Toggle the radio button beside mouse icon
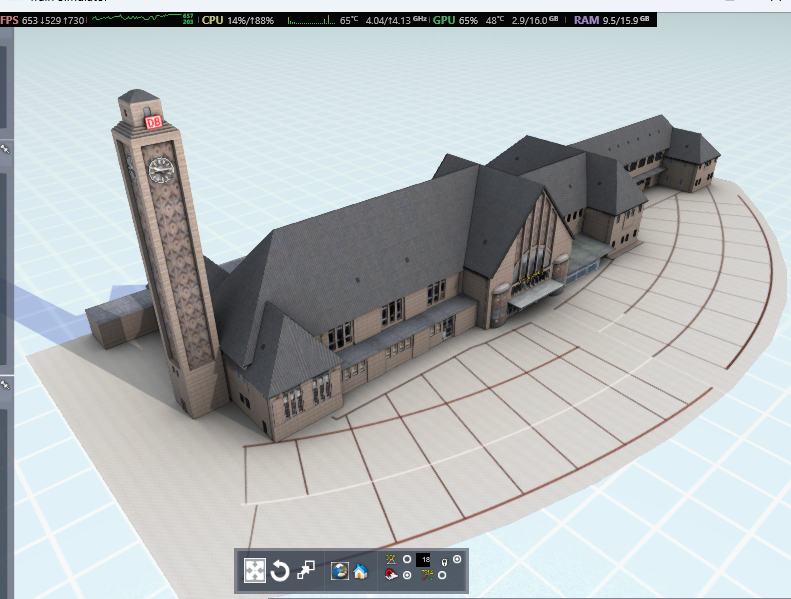 tap(457, 559)
